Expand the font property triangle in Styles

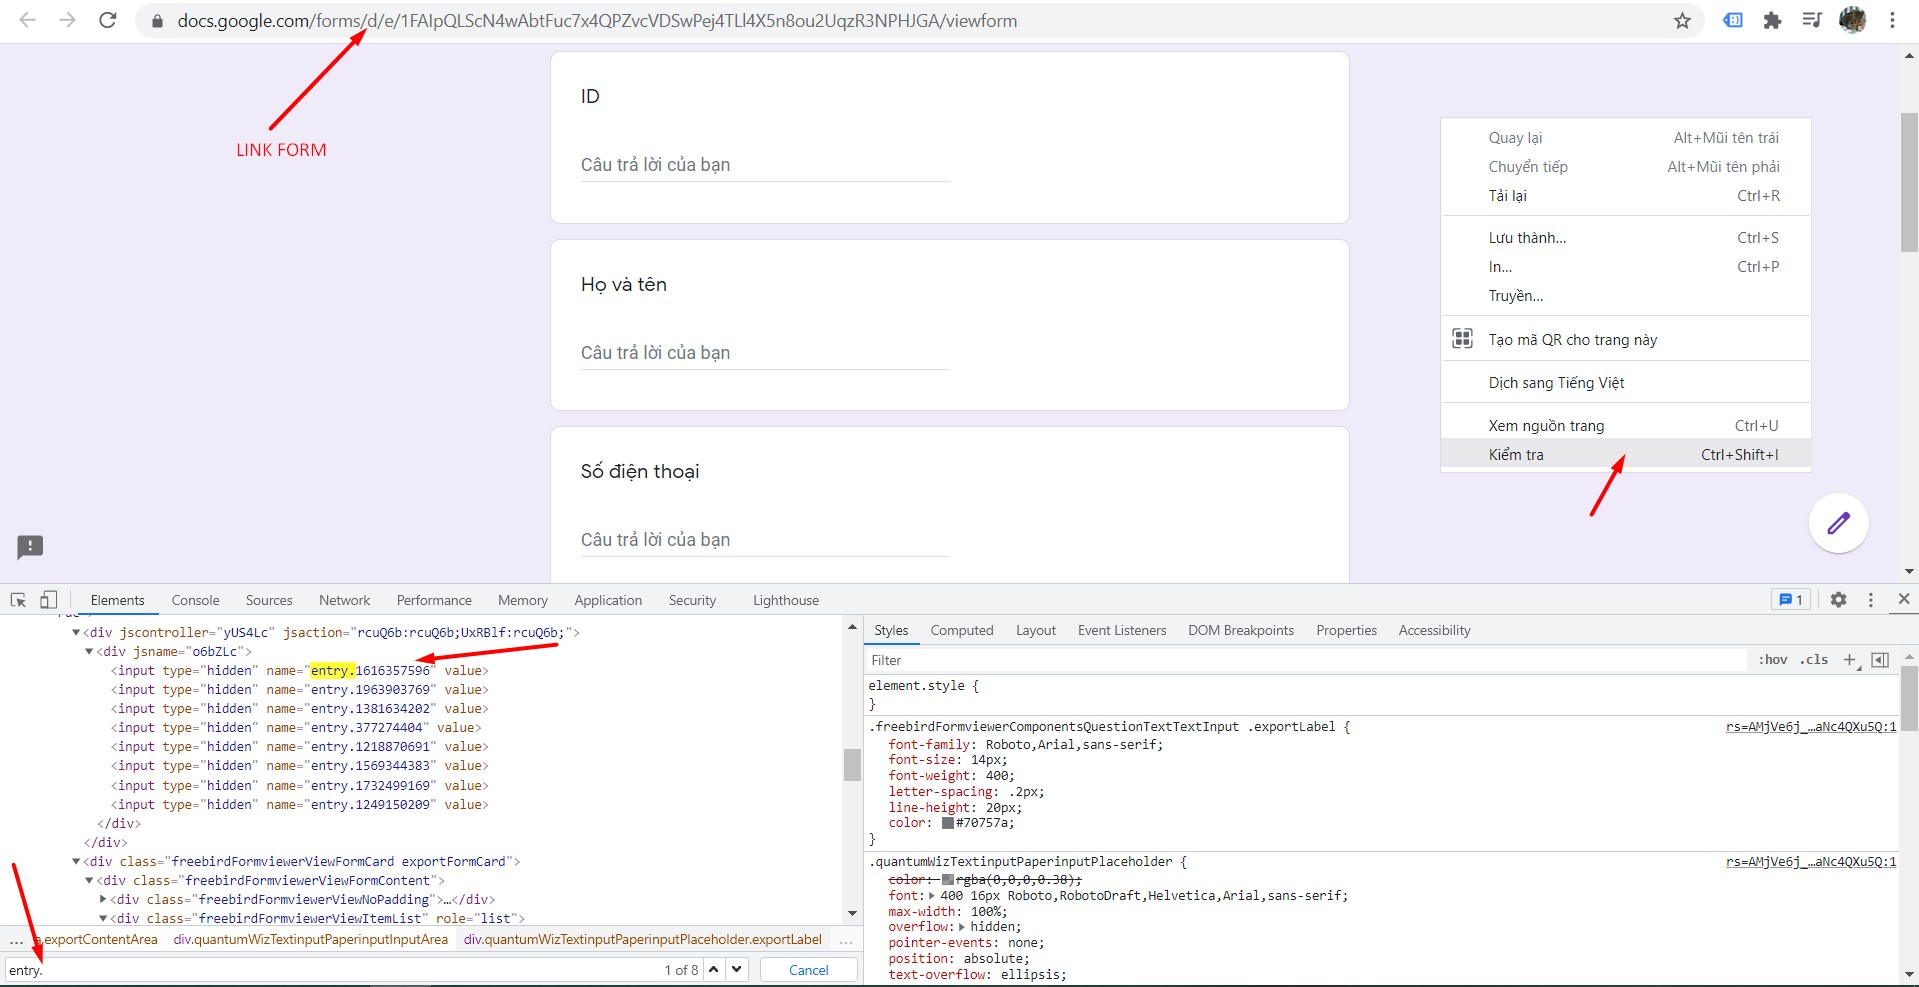click(x=933, y=896)
